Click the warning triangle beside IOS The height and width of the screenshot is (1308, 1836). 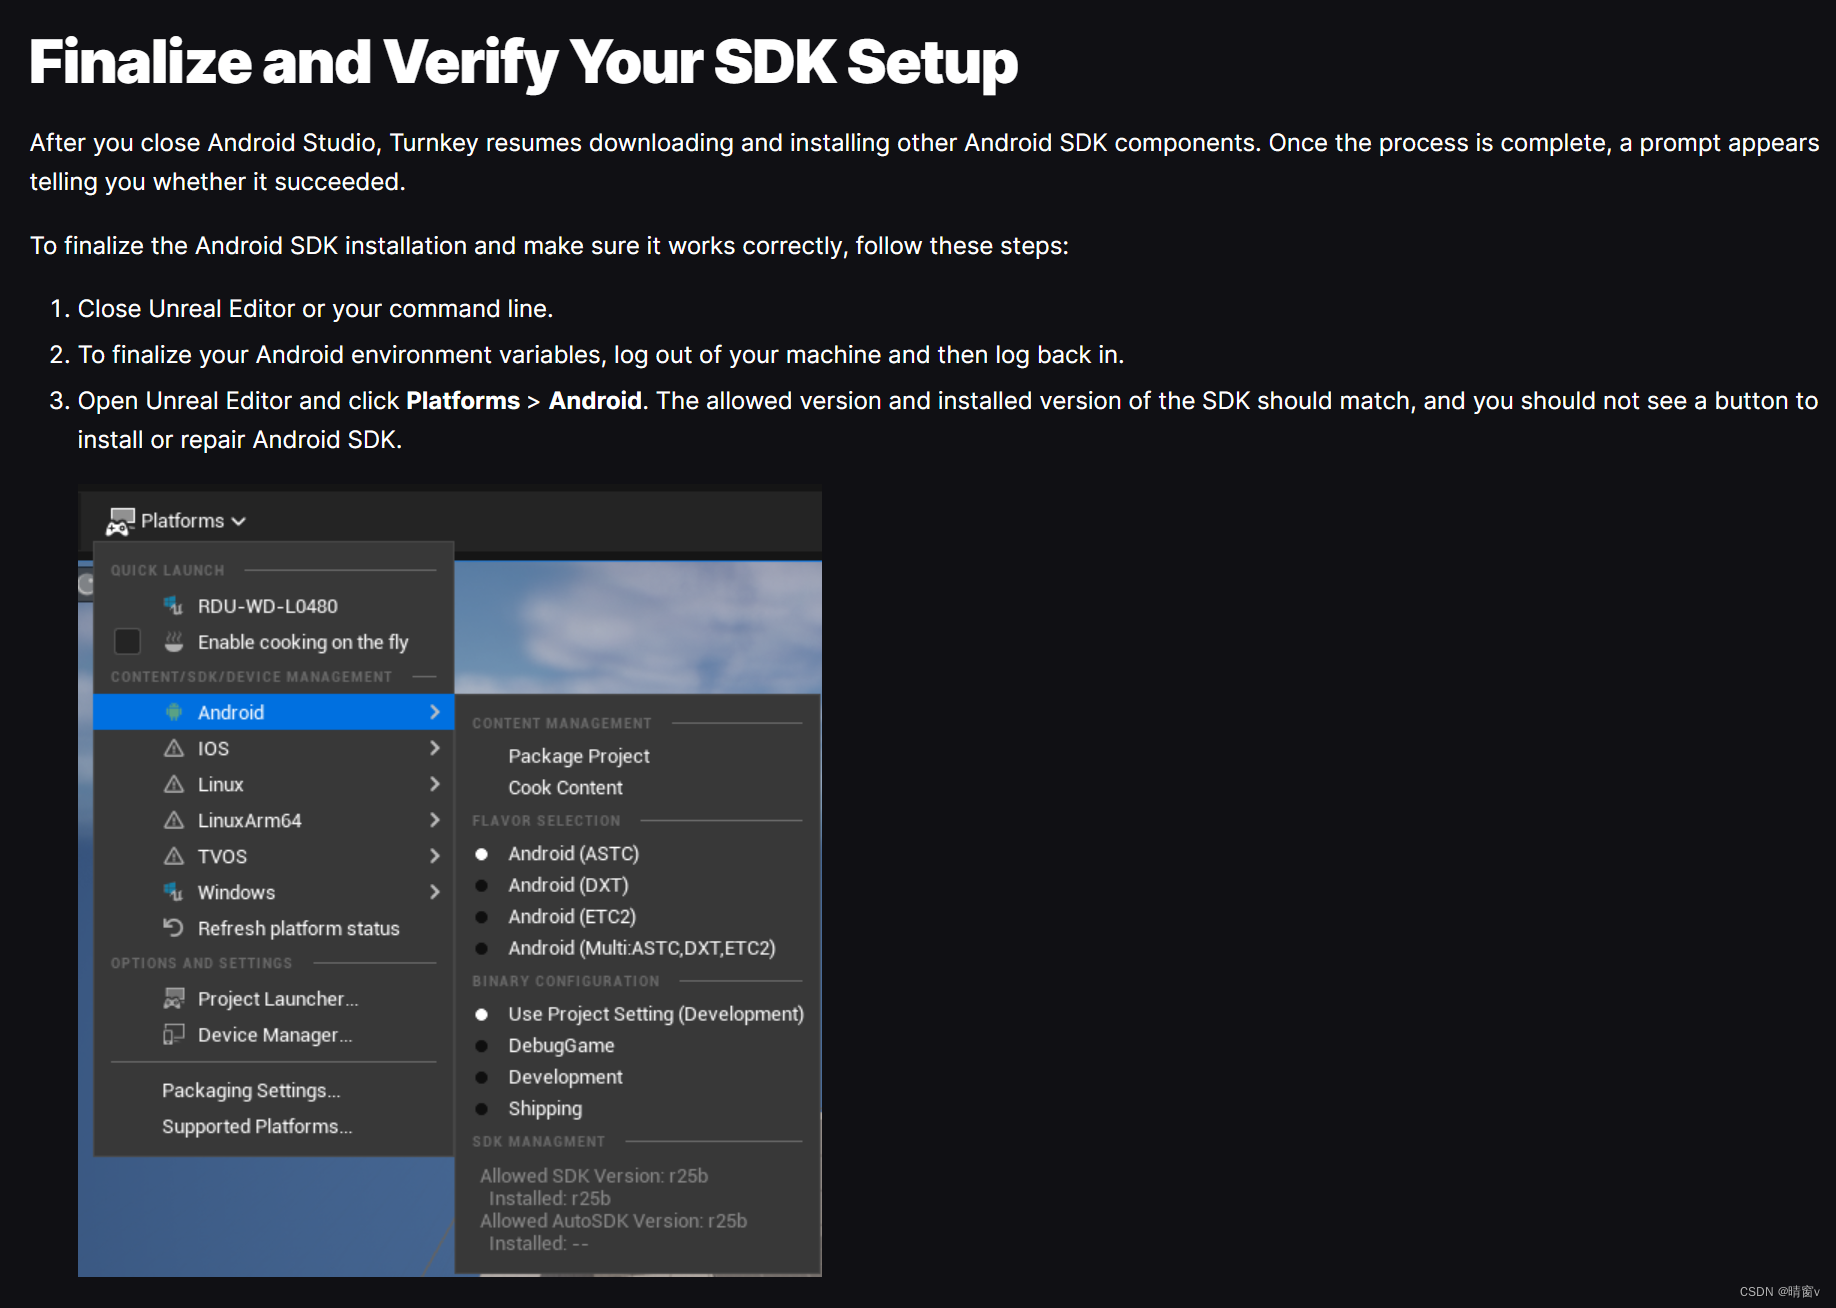(x=174, y=748)
